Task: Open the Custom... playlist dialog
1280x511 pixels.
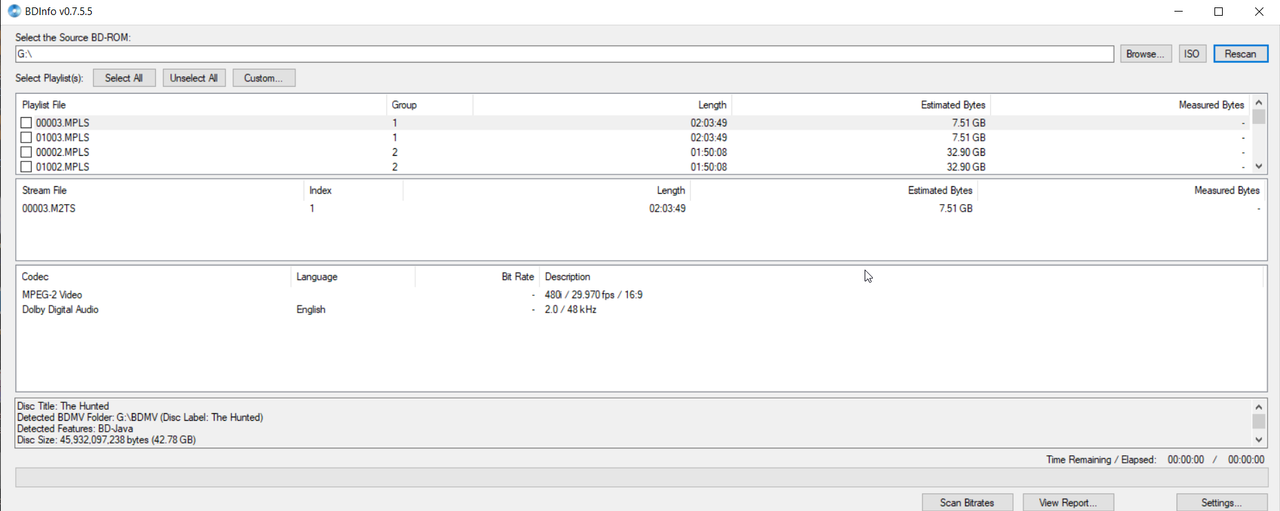Action: point(264,78)
